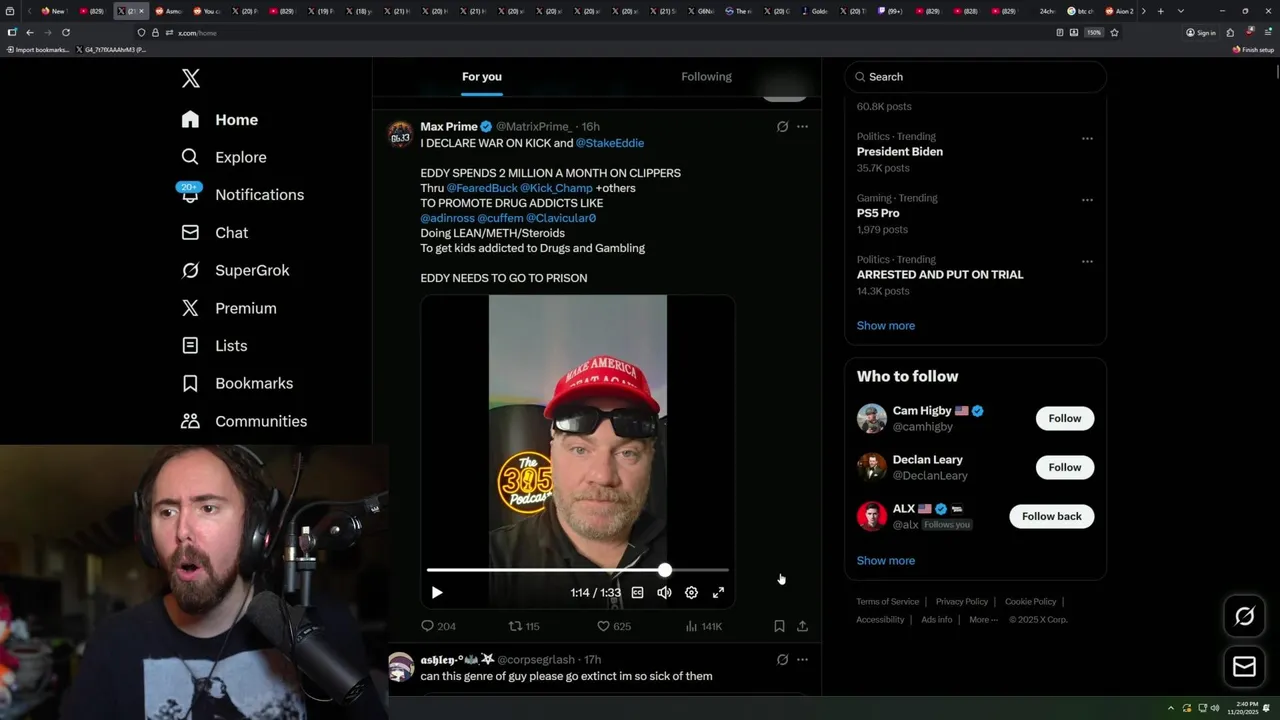Open Privacy Policy link
The width and height of the screenshot is (1280, 720).
tap(961, 602)
